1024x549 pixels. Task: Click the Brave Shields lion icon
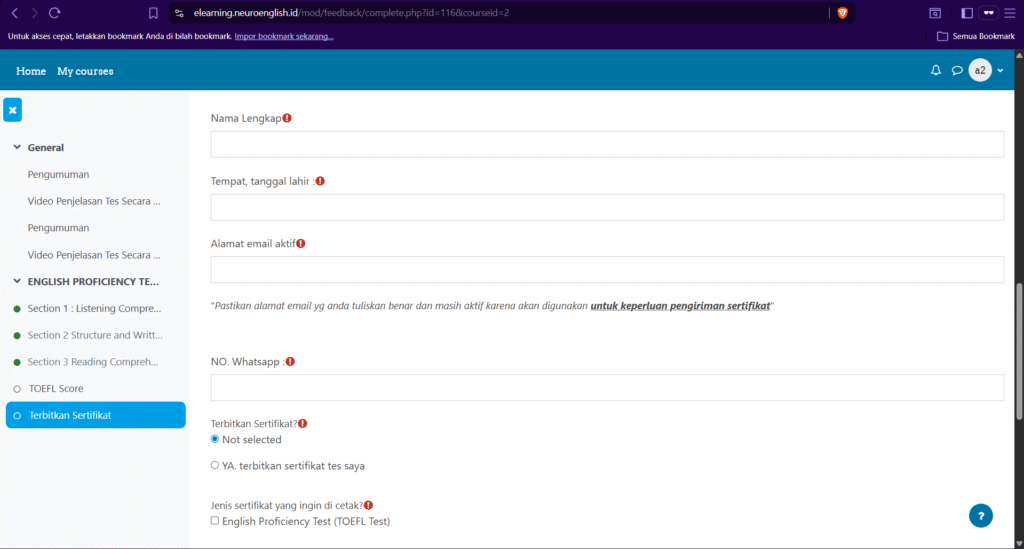[x=842, y=13]
